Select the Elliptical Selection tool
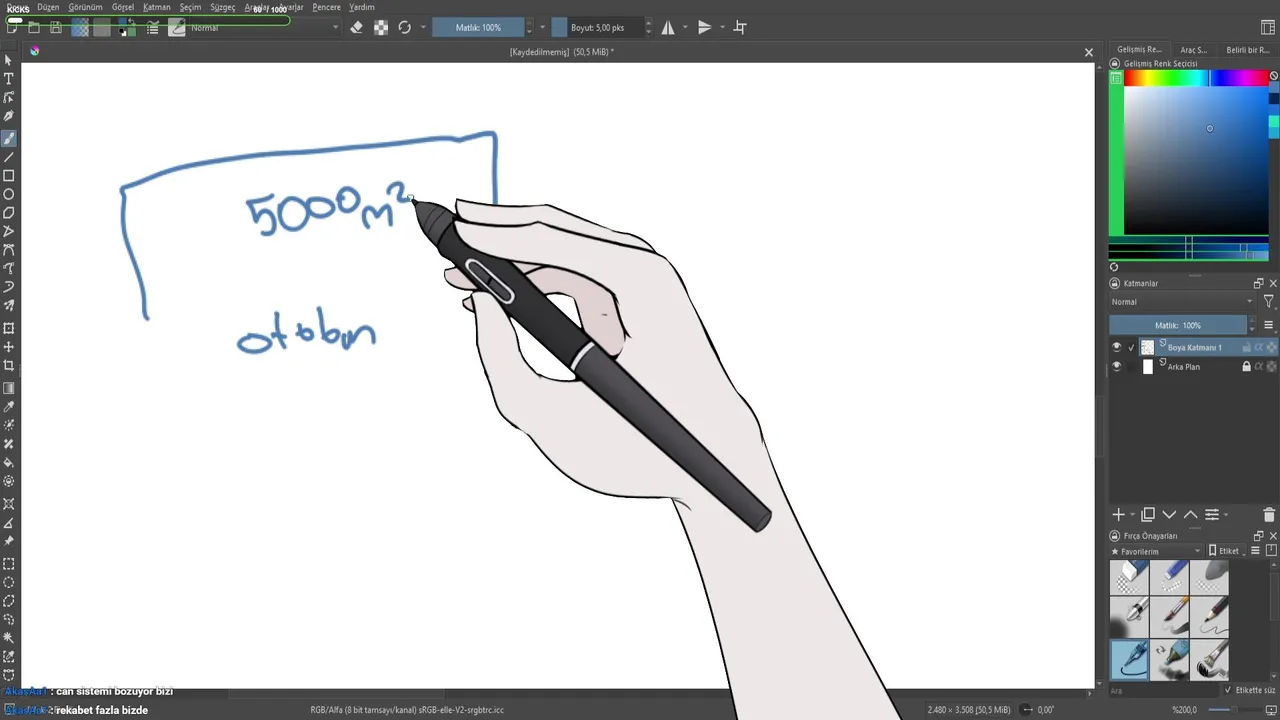 [x=9, y=582]
